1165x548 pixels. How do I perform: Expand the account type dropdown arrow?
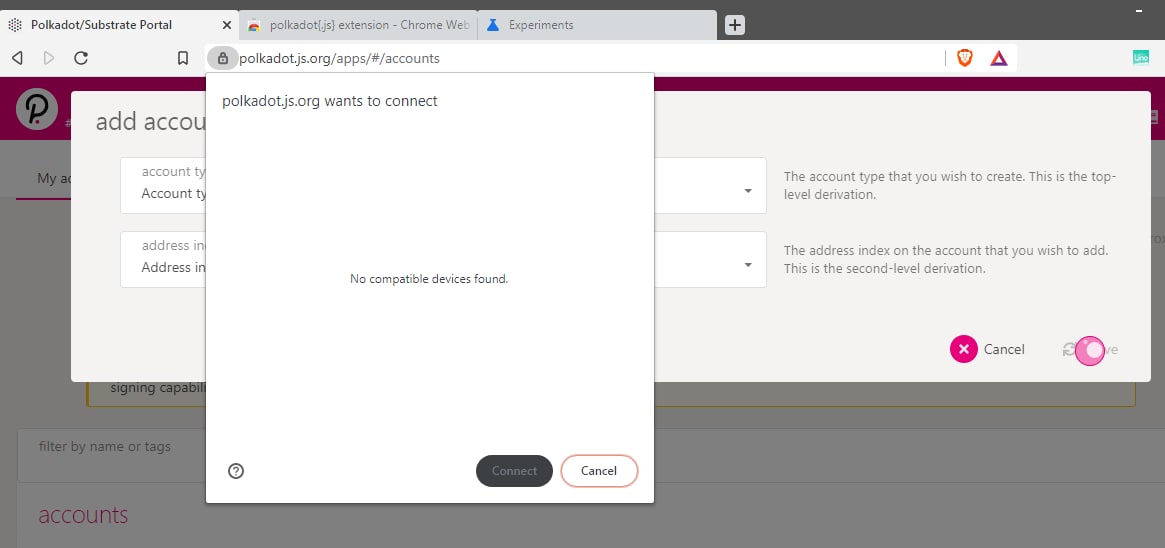[748, 192]
